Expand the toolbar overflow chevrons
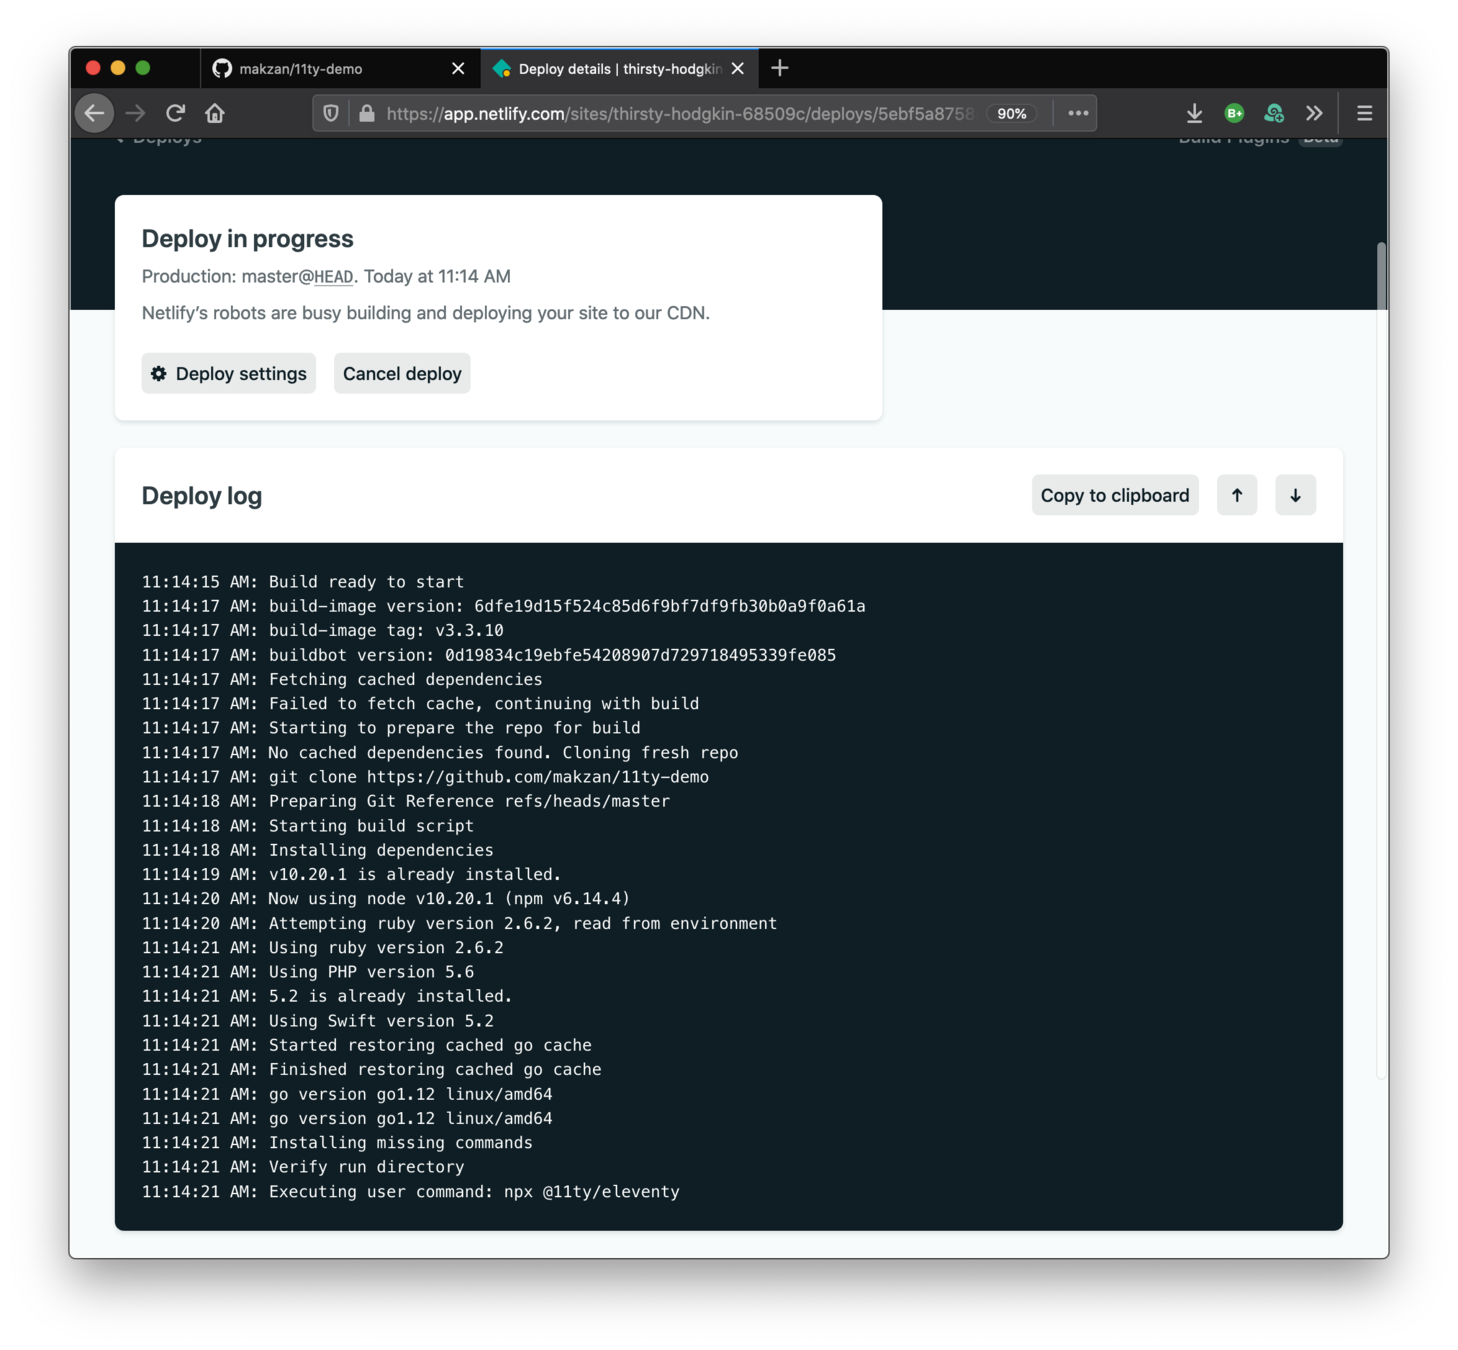Screen dimensions: 1458x1350 1314,113
